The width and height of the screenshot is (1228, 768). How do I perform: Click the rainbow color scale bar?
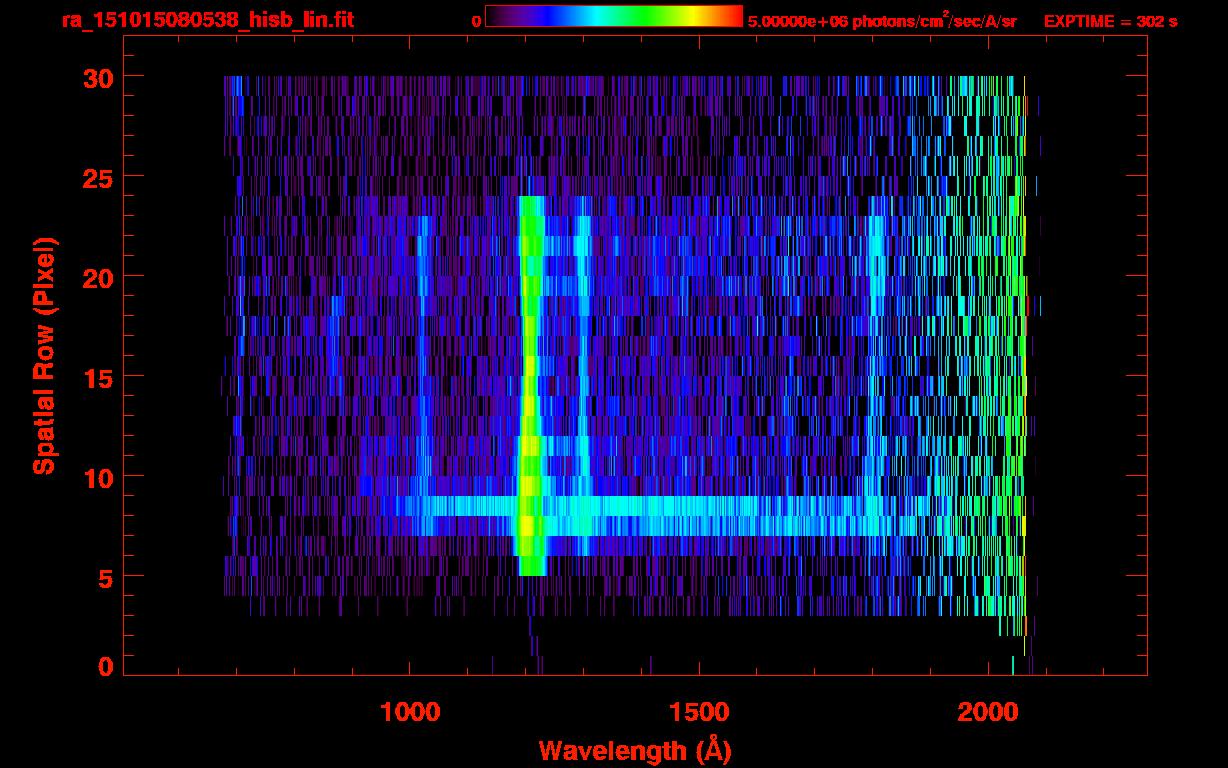613,16
